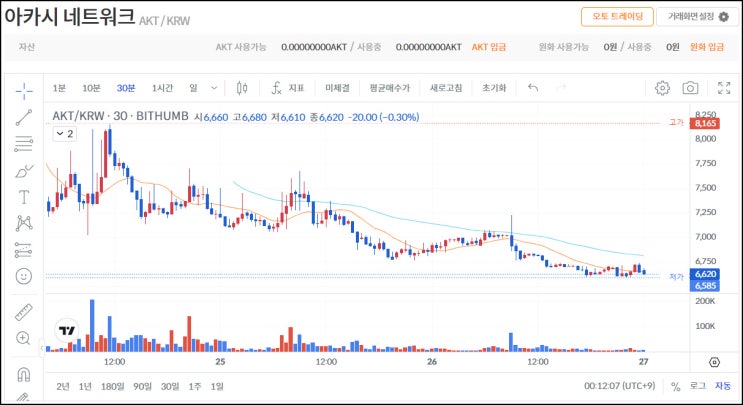The image size is (743, 405).
Task: Toggle 자동 auto scale
Action: [x=723, y=387]
